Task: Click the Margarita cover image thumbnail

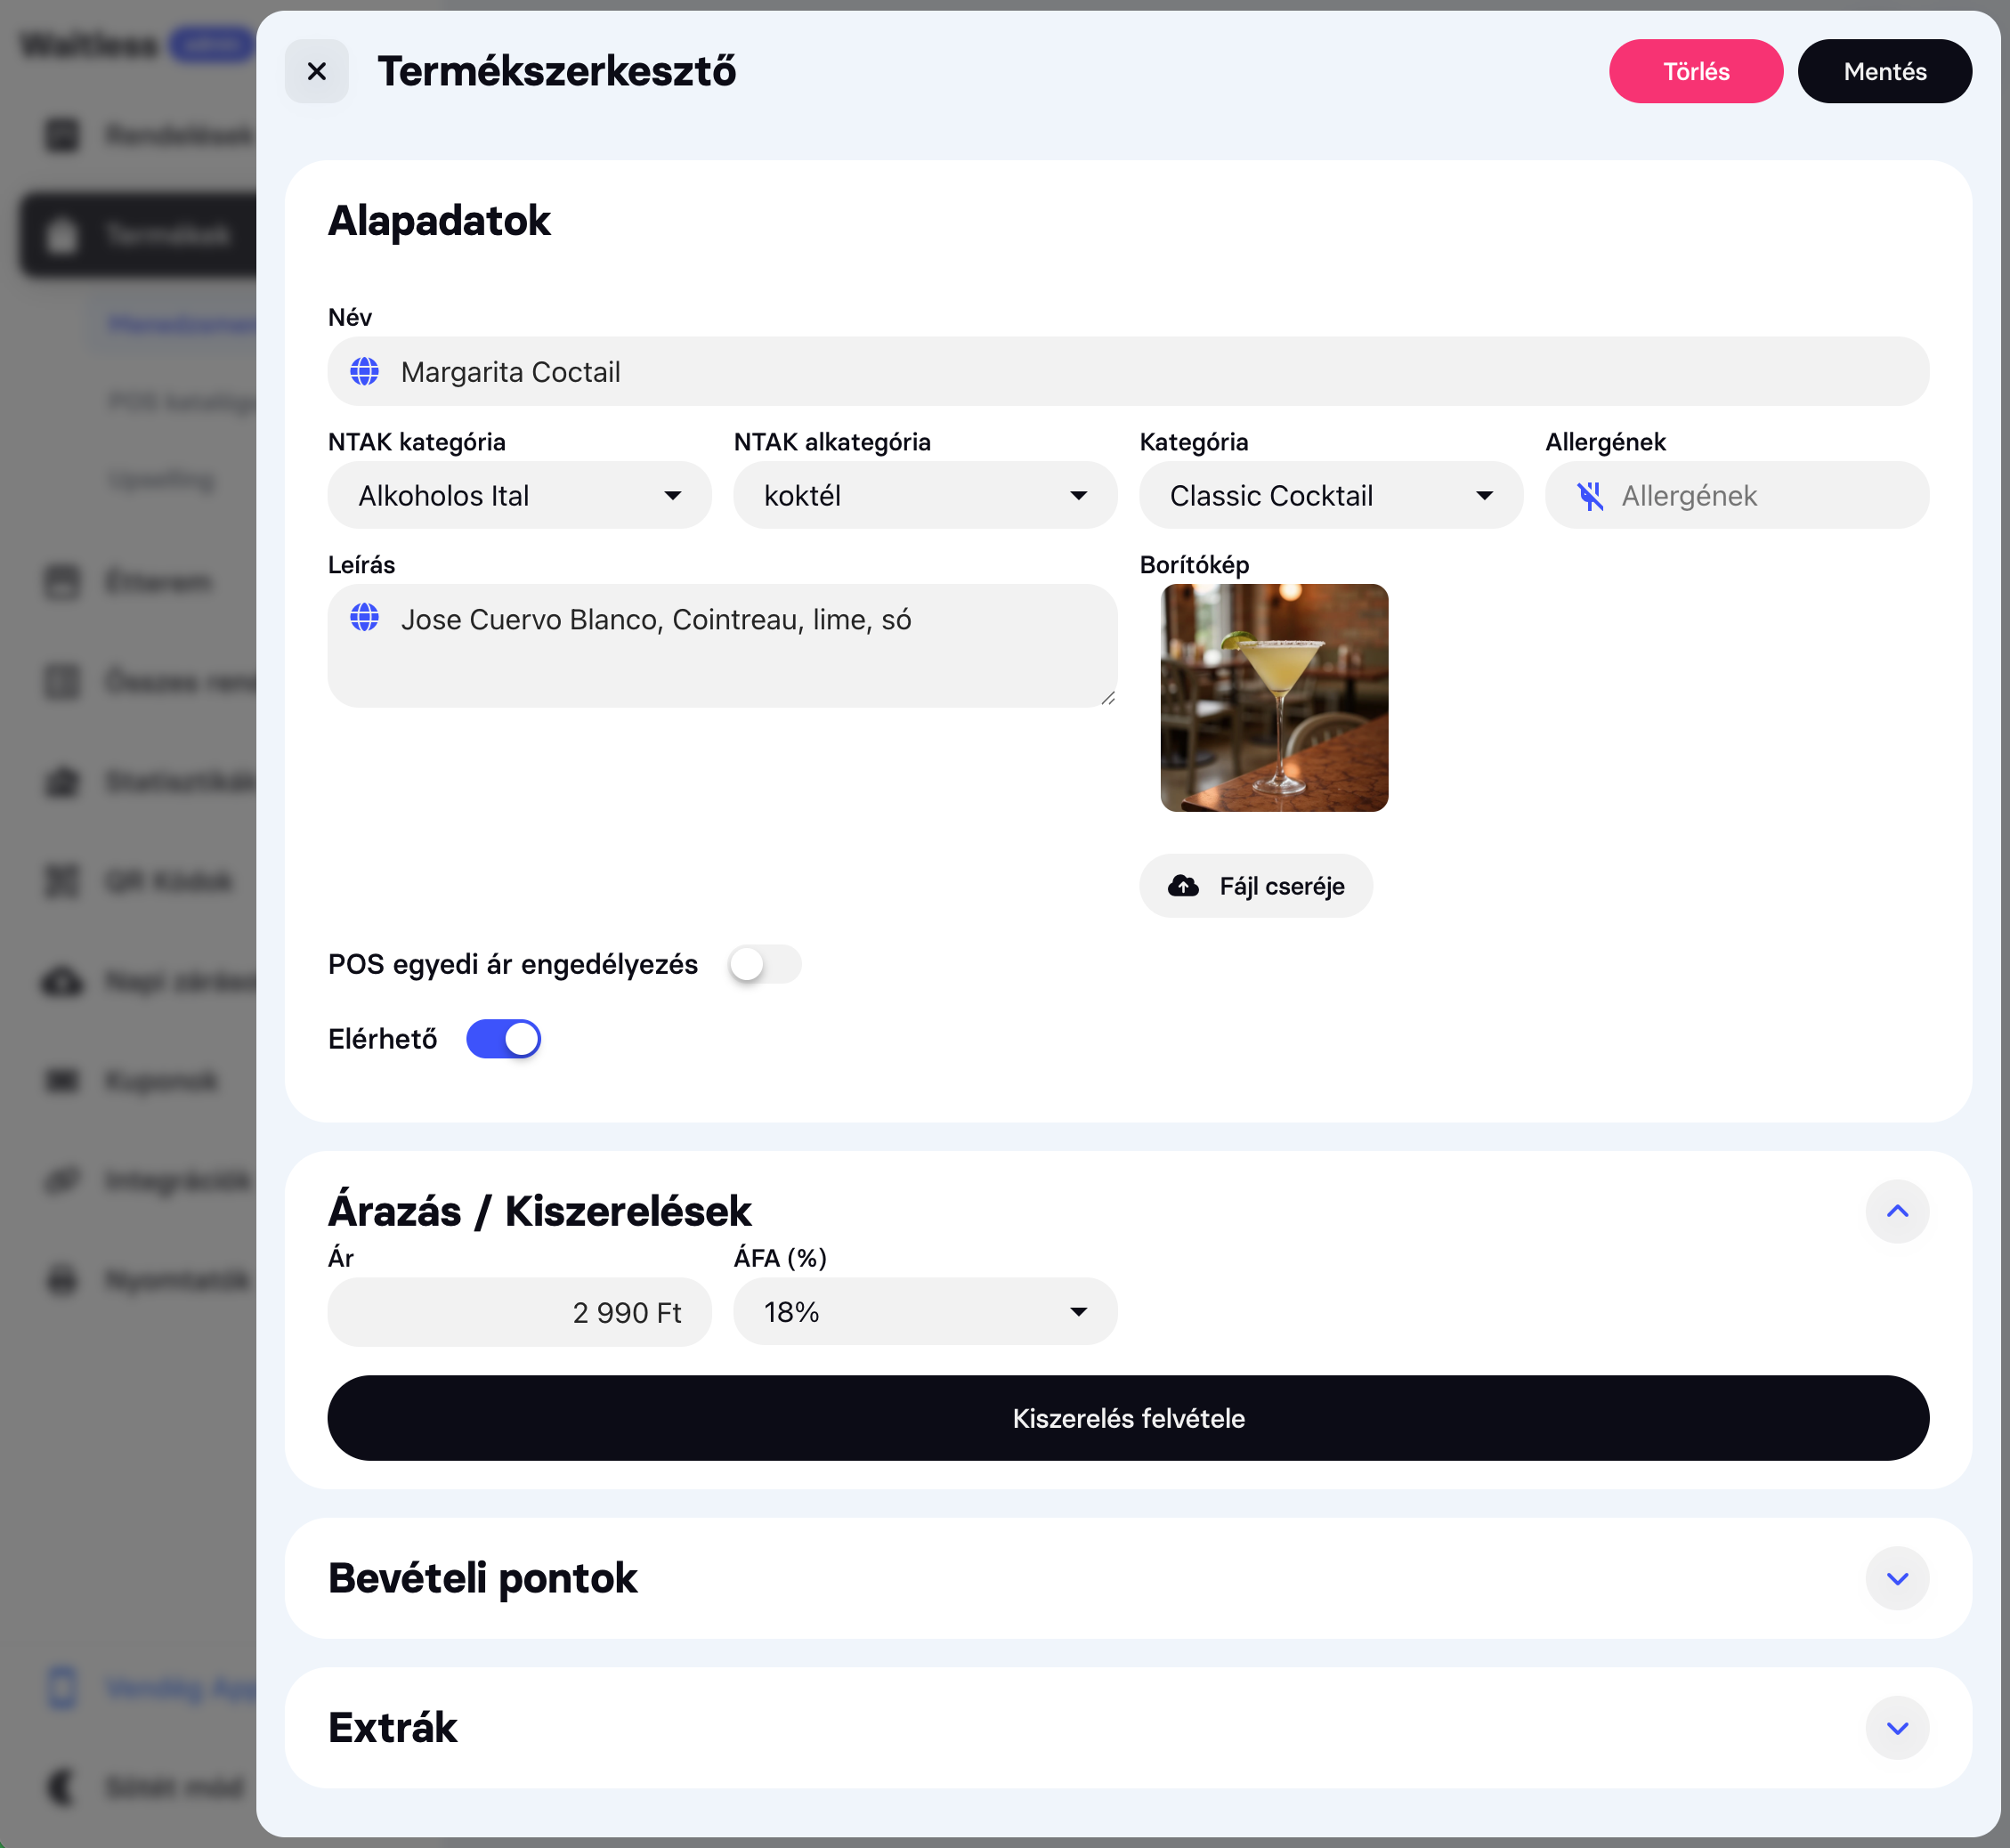Action: [x=1274, y=698]
